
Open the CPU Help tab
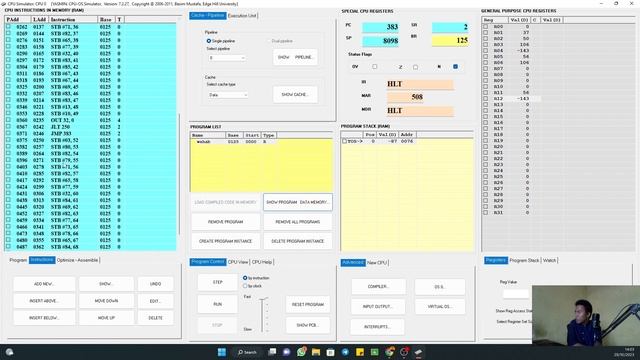[x=262, y=262]
